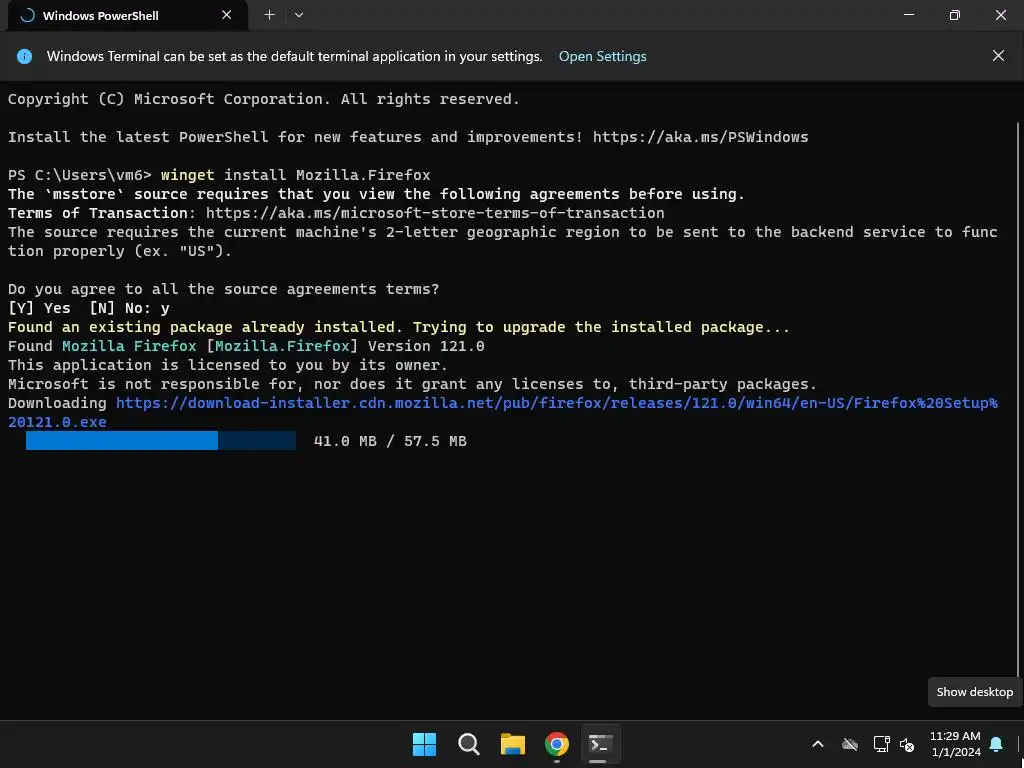This screenshot has height=768, width=1024.
Task: Close the Windows PowerShell tab
Action: coord(227,15)
